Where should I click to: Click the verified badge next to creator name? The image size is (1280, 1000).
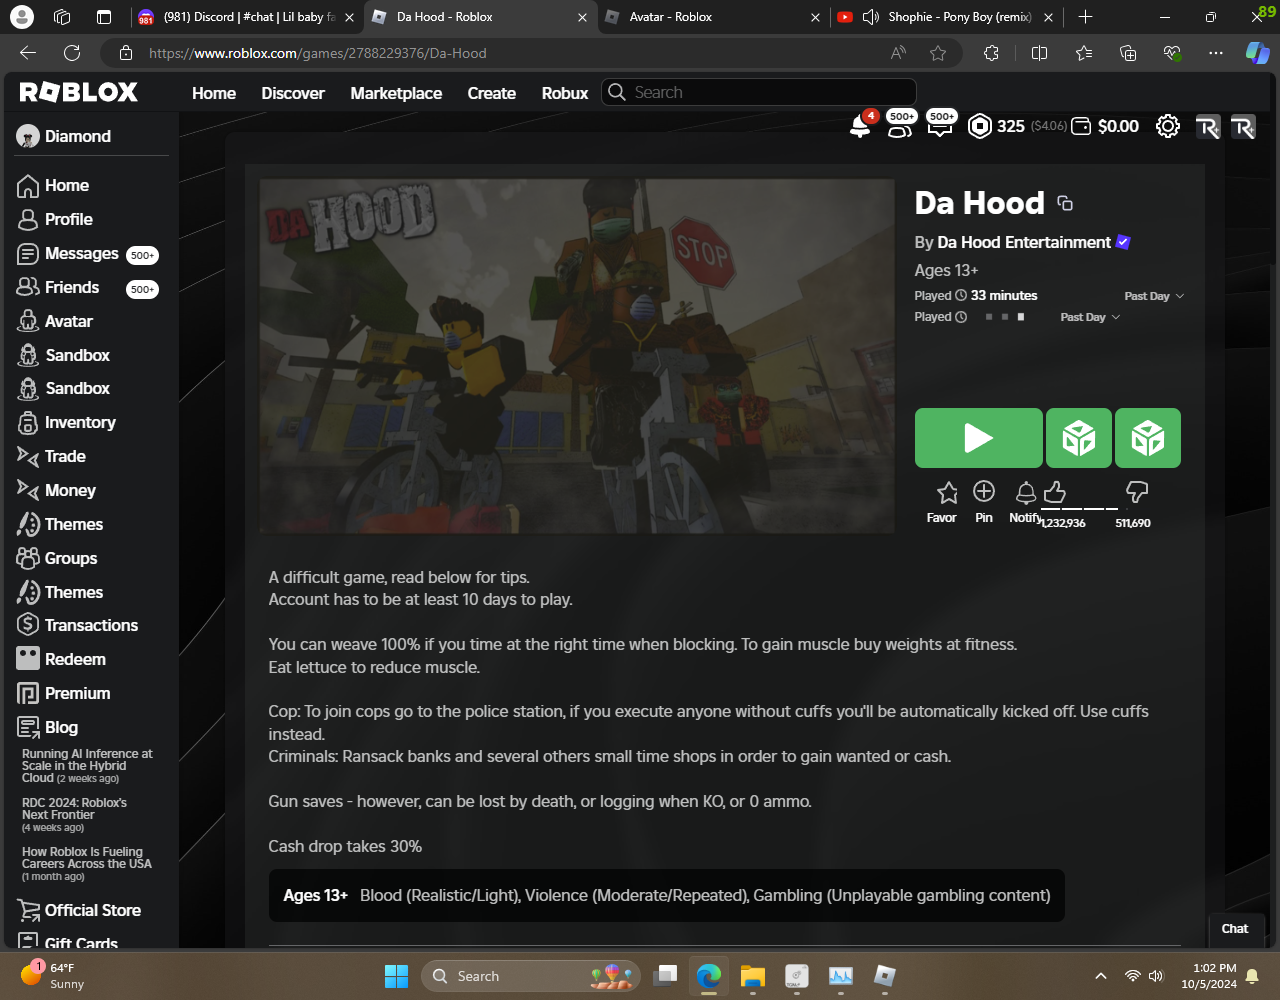click(1123, 242)
